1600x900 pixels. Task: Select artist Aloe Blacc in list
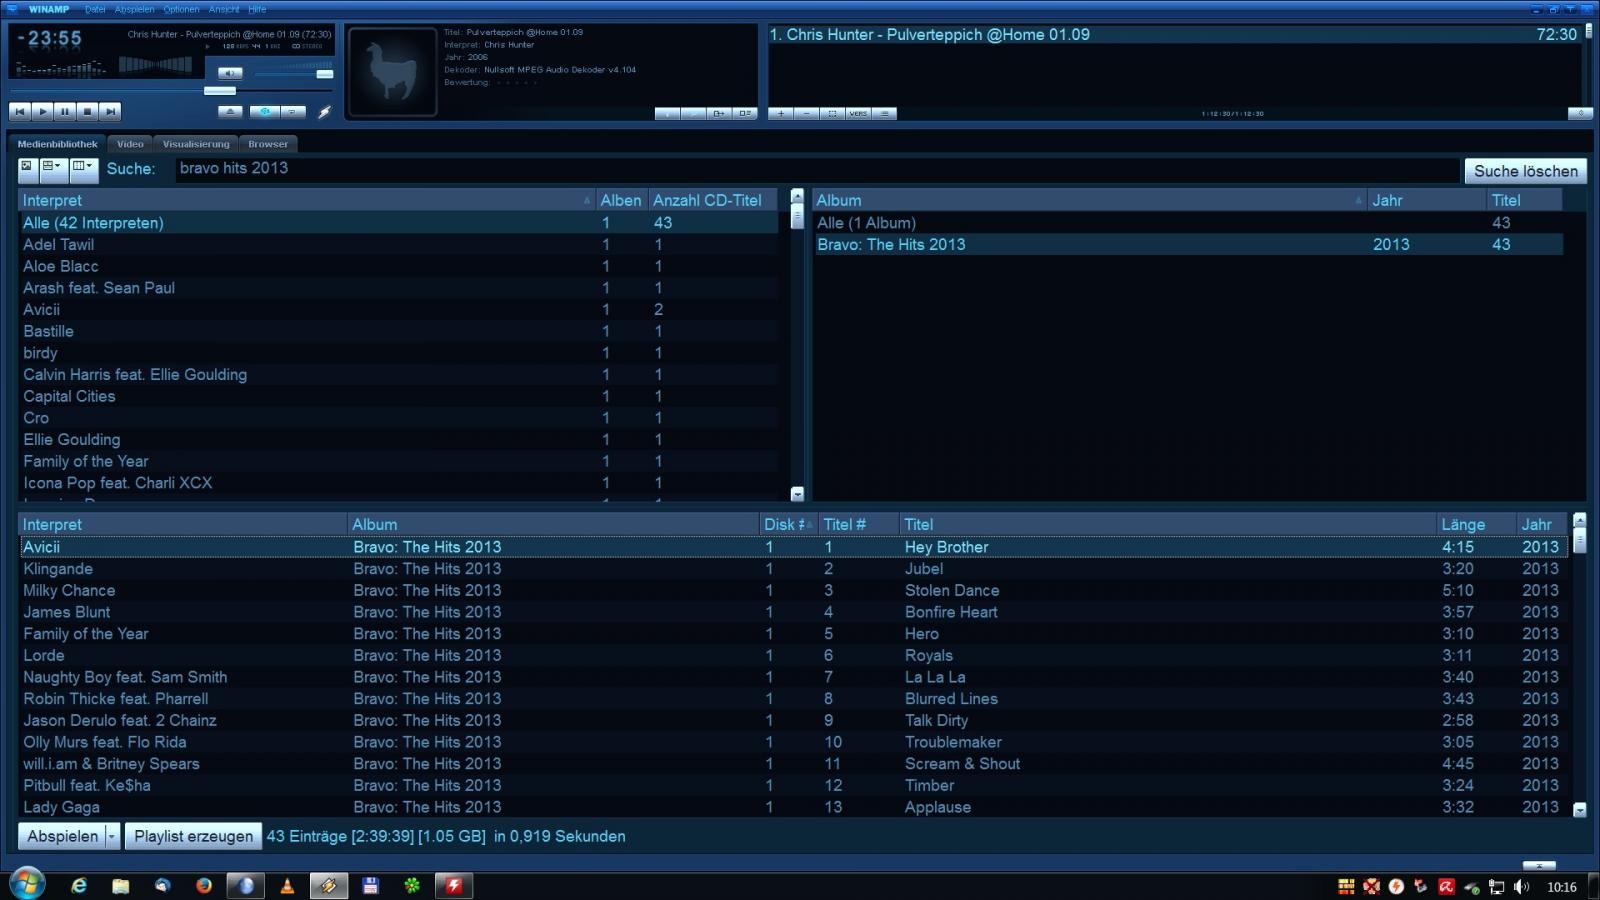(x=398, y=266)
